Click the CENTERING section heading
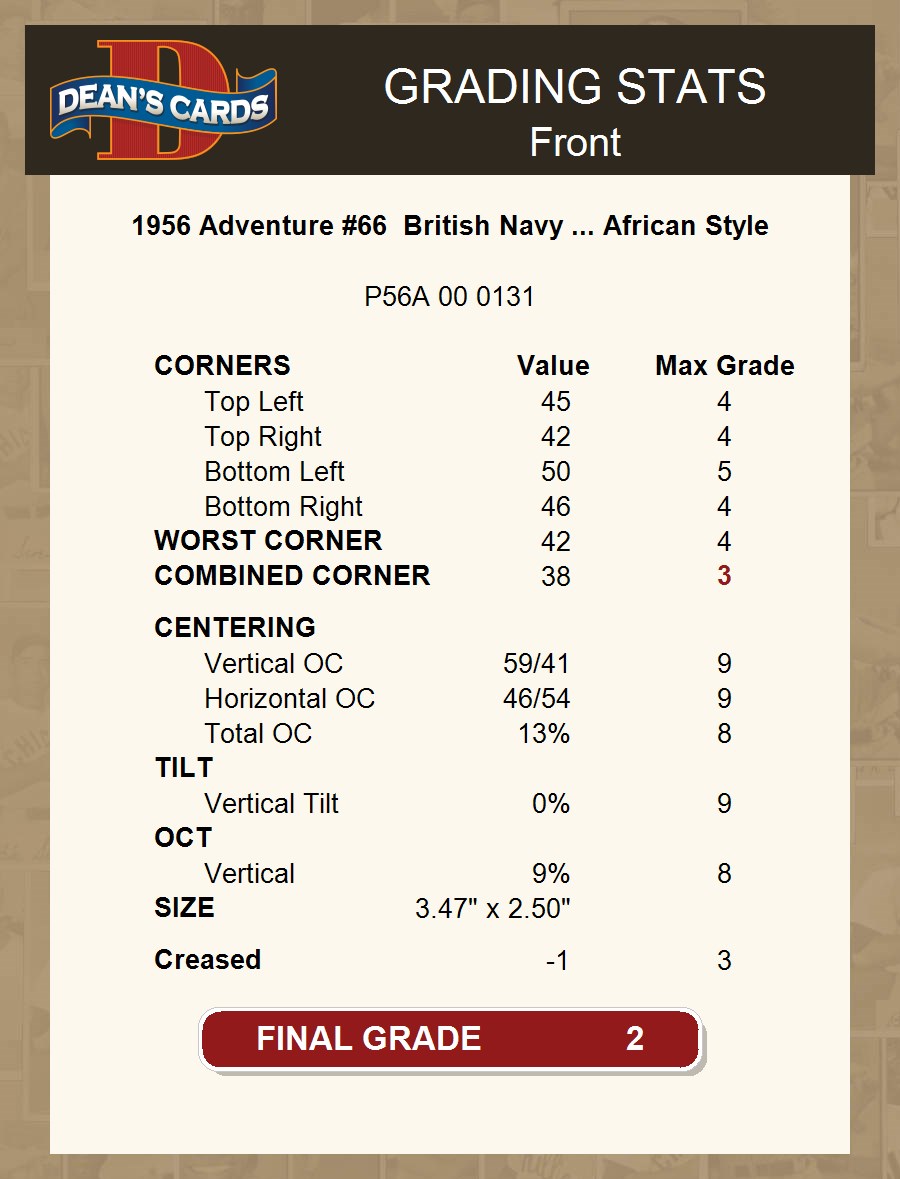The height and width of the screenshot is (1179, 900). pyautogui.click(x=235, y=628)
